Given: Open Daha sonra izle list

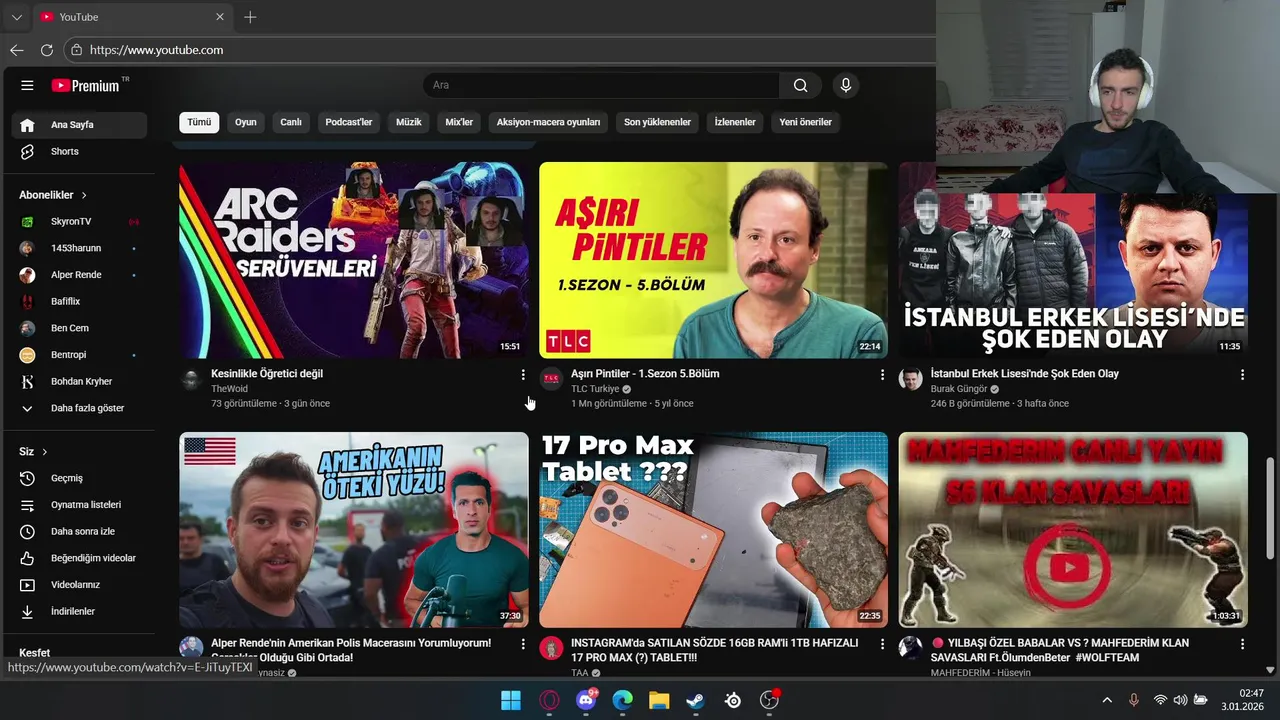Looking at the screenshot, I should (79, 532).
